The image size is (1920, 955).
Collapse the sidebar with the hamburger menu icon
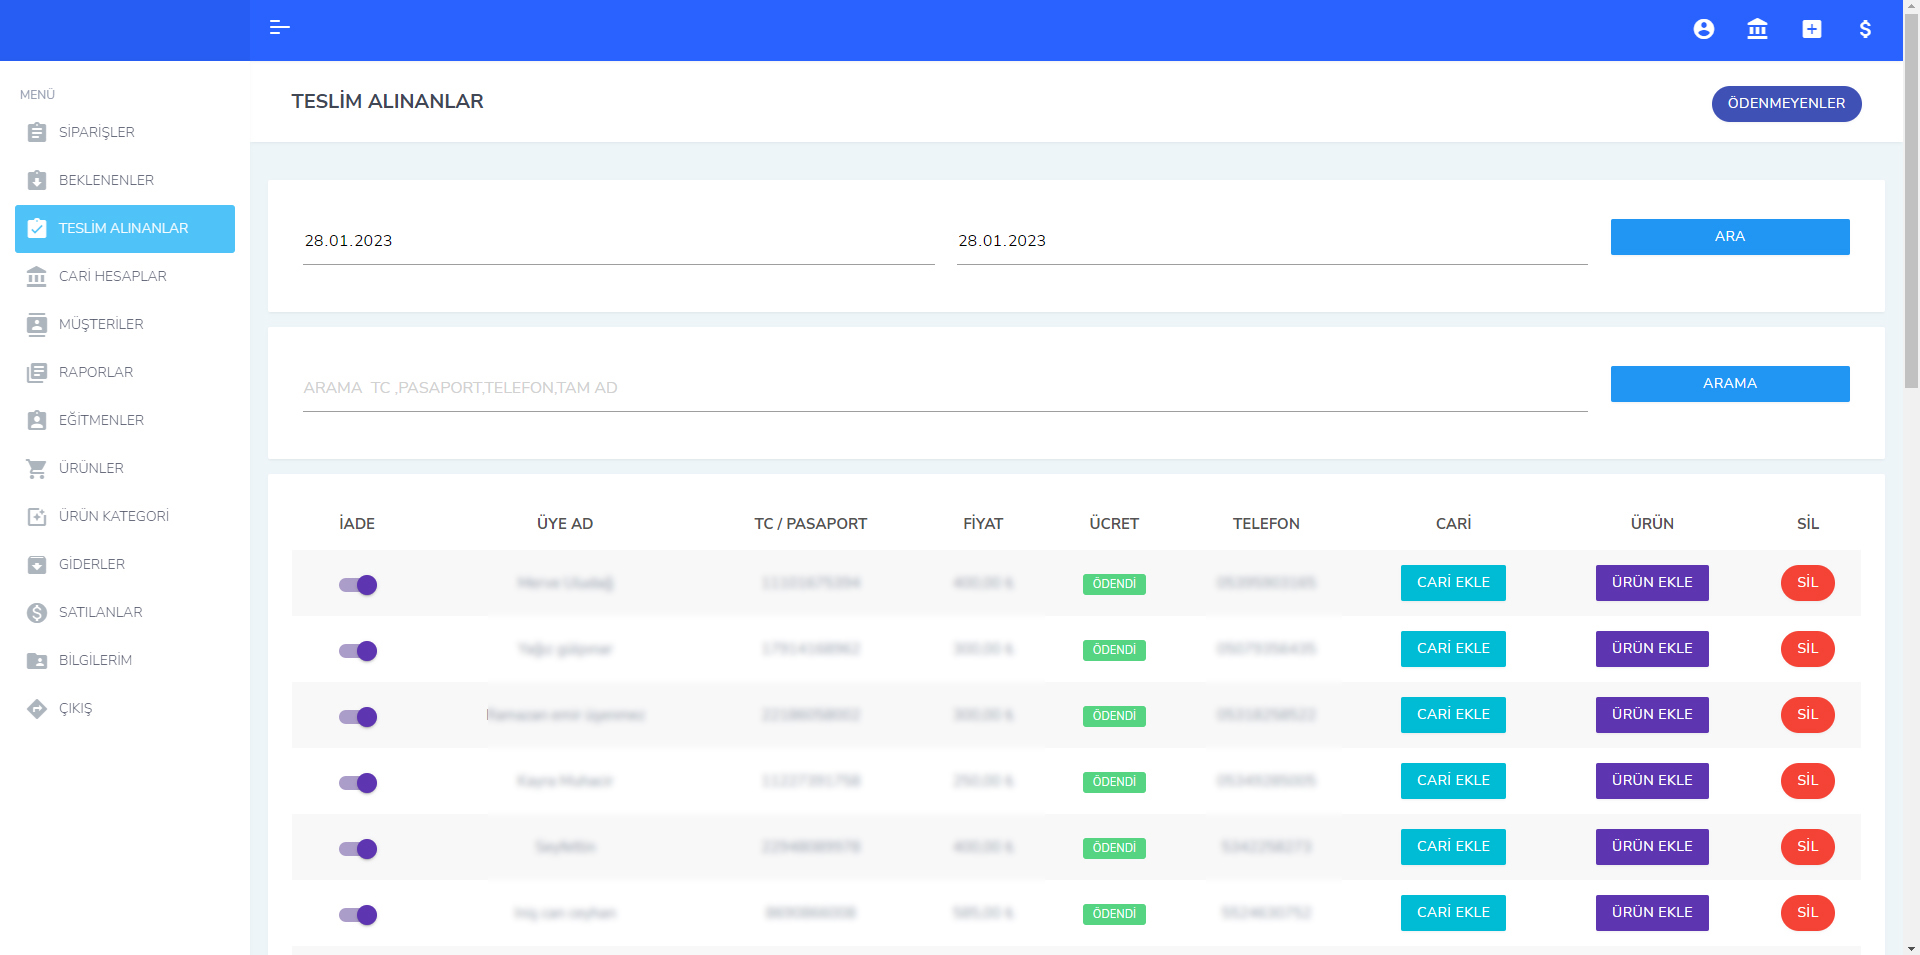pyautogui.click(x=280, y=28)
